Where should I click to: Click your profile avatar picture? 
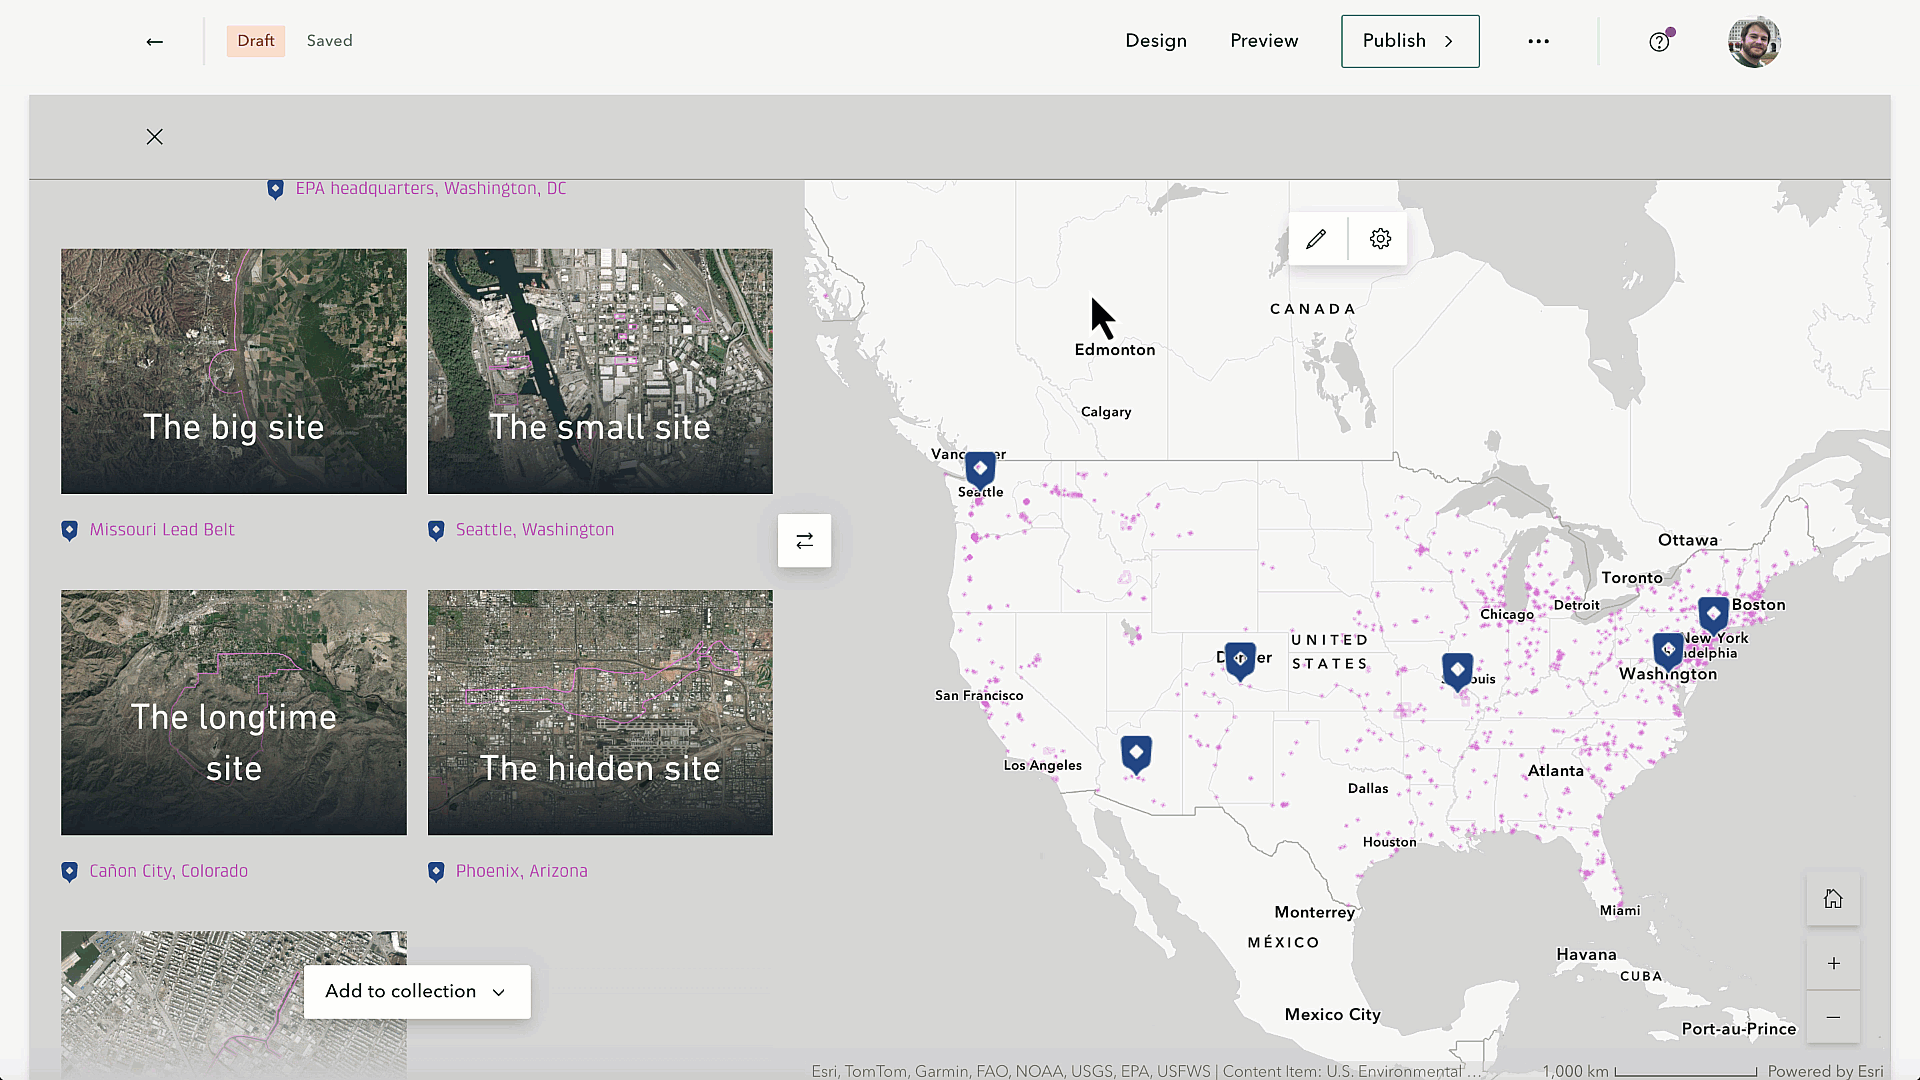coord(1754,42)
